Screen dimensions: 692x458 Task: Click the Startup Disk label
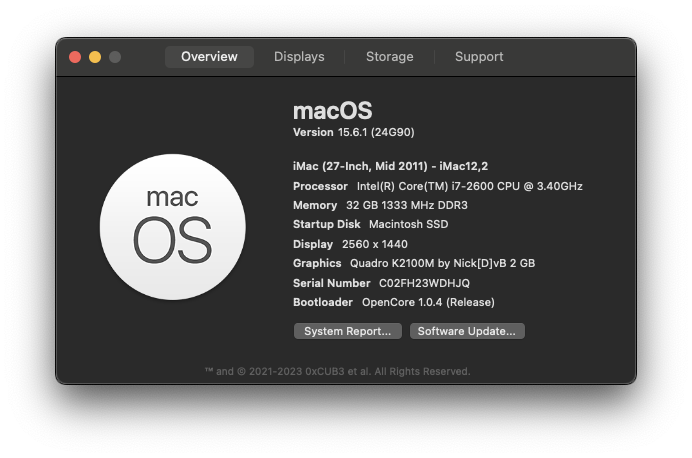(x=327, y=224)
